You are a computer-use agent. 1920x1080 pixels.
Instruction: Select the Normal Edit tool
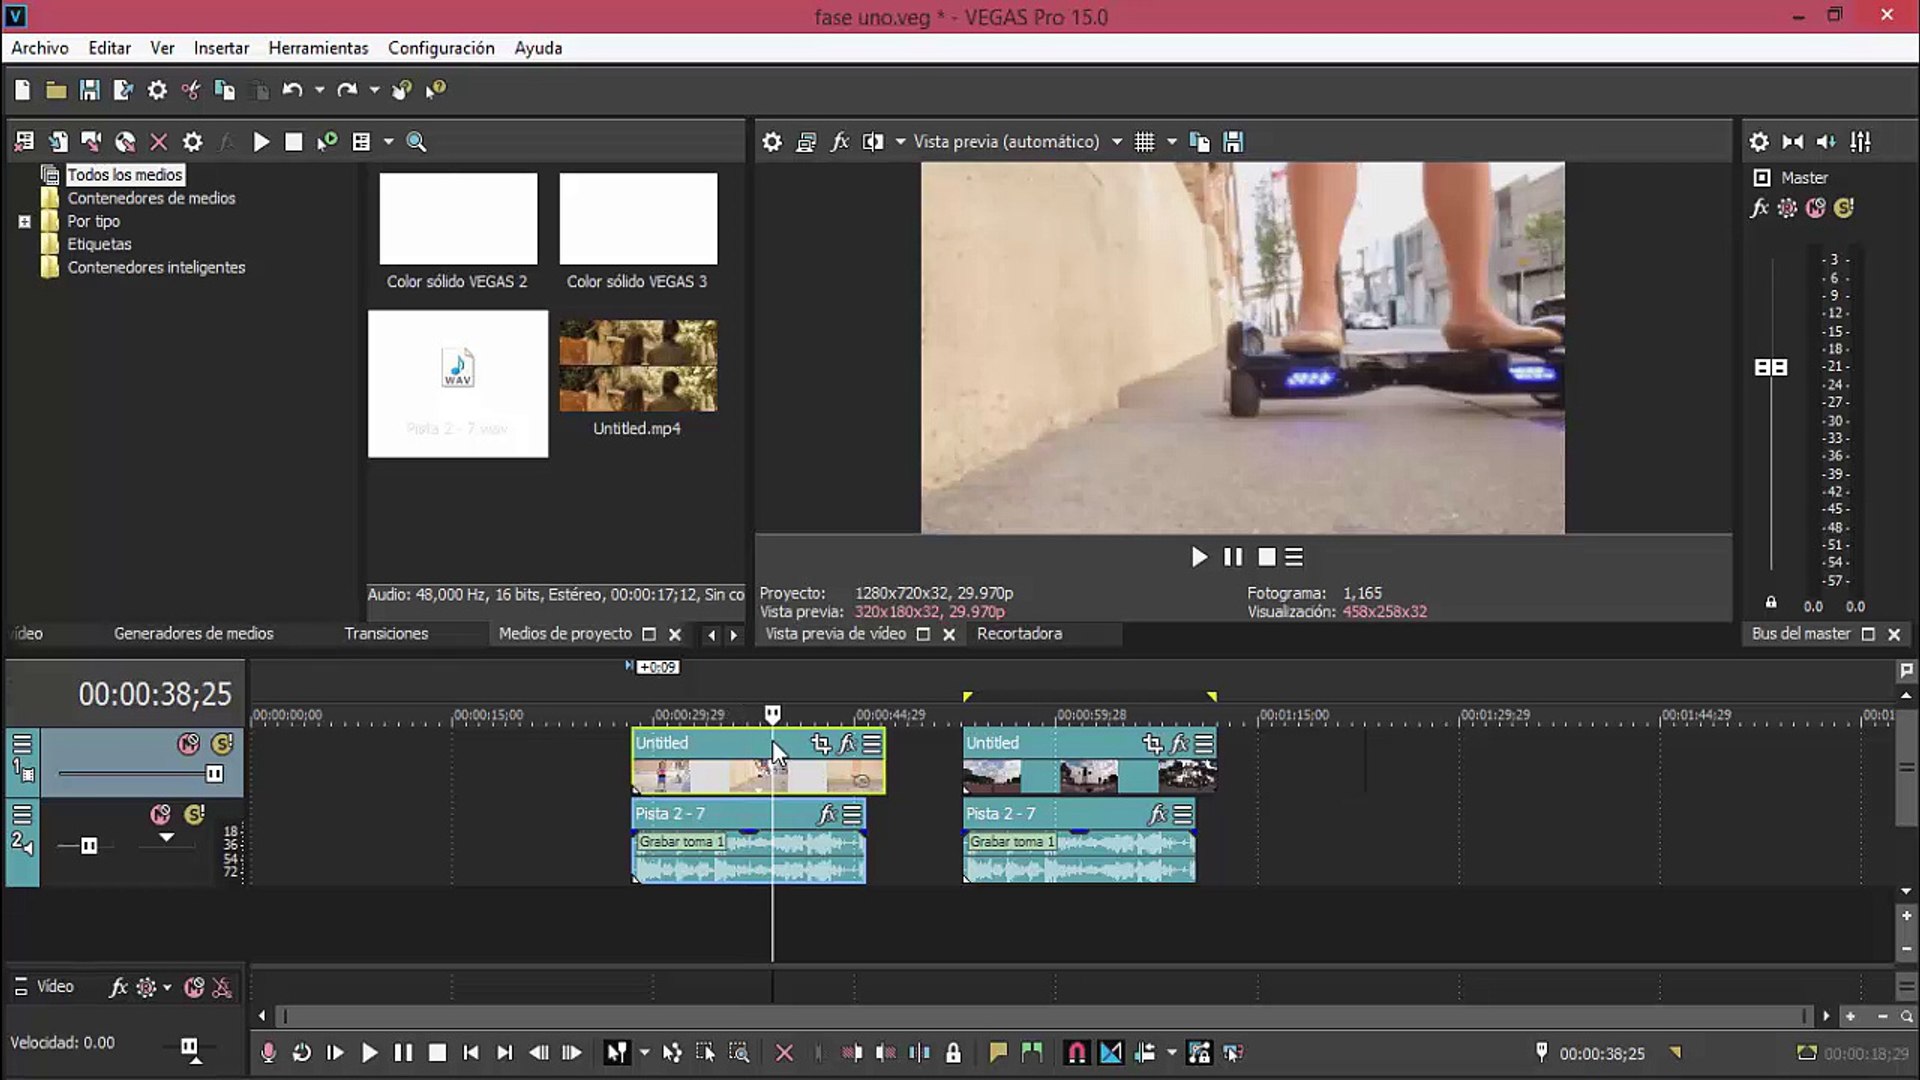[616, 1052]
